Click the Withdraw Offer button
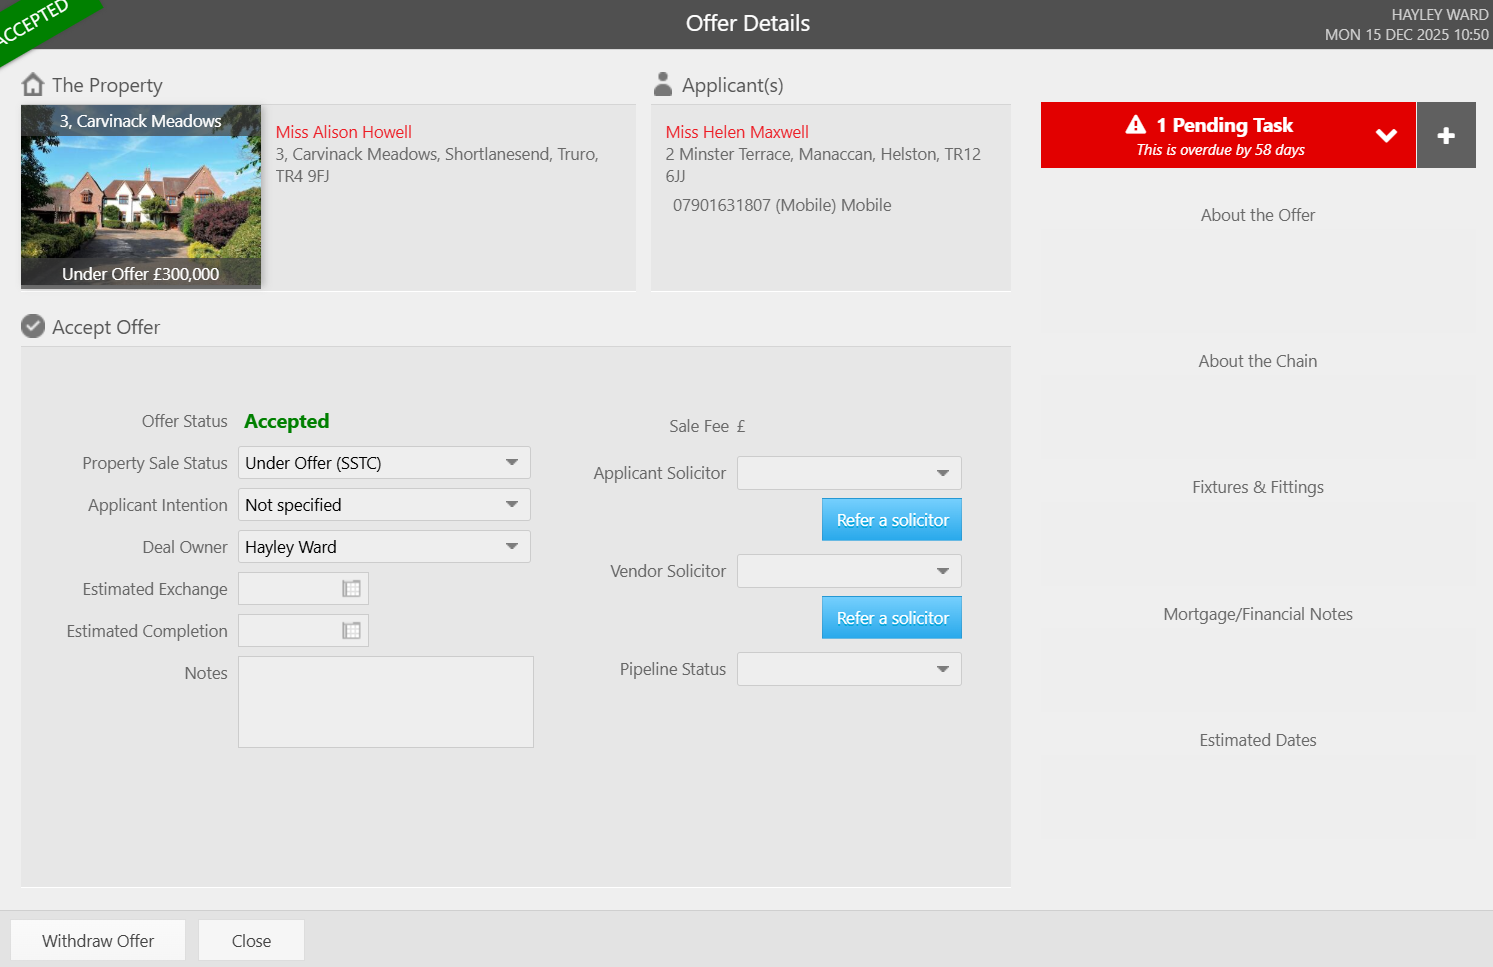Image resolution: width=1493 pixels, height=967 pixels. click(98, 941)
